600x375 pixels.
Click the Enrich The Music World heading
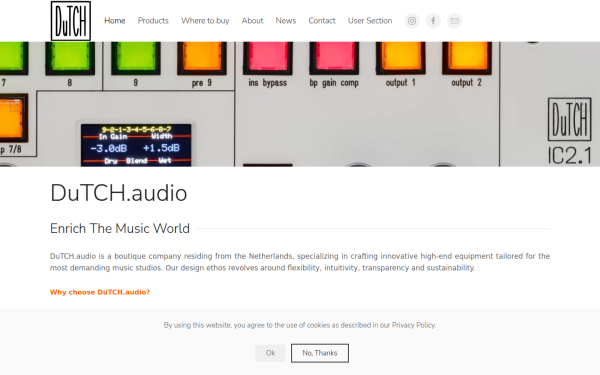pos(120,228)
